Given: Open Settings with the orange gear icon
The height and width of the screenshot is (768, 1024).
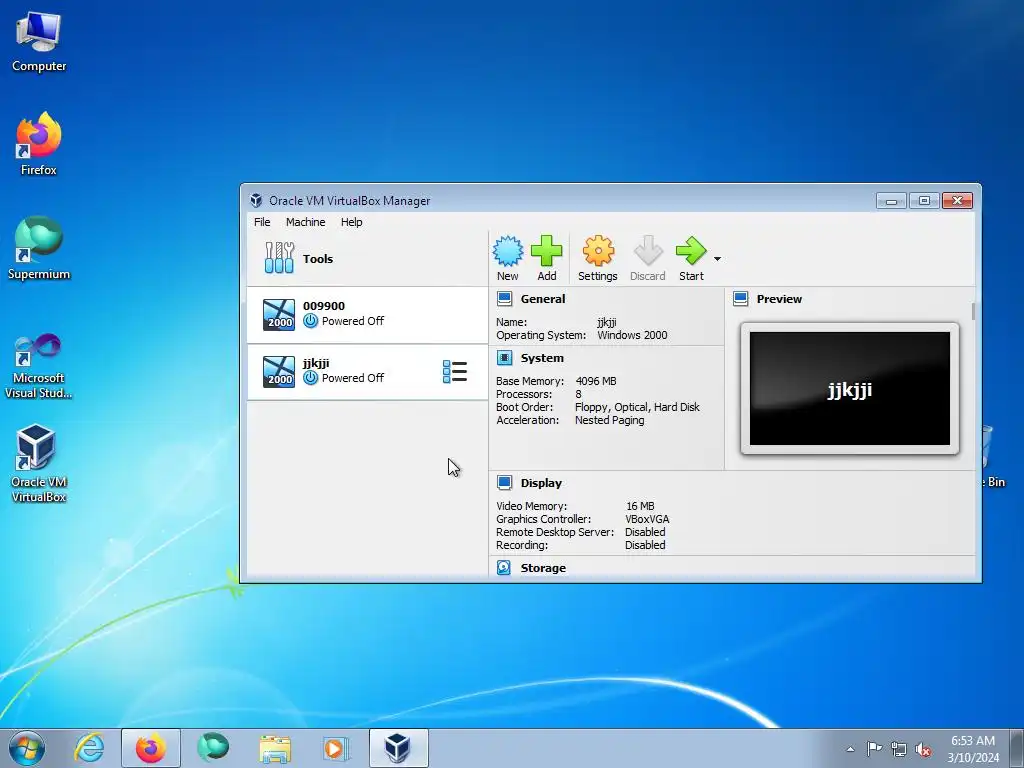Looking at the screenshot, I should coord(598,251).
